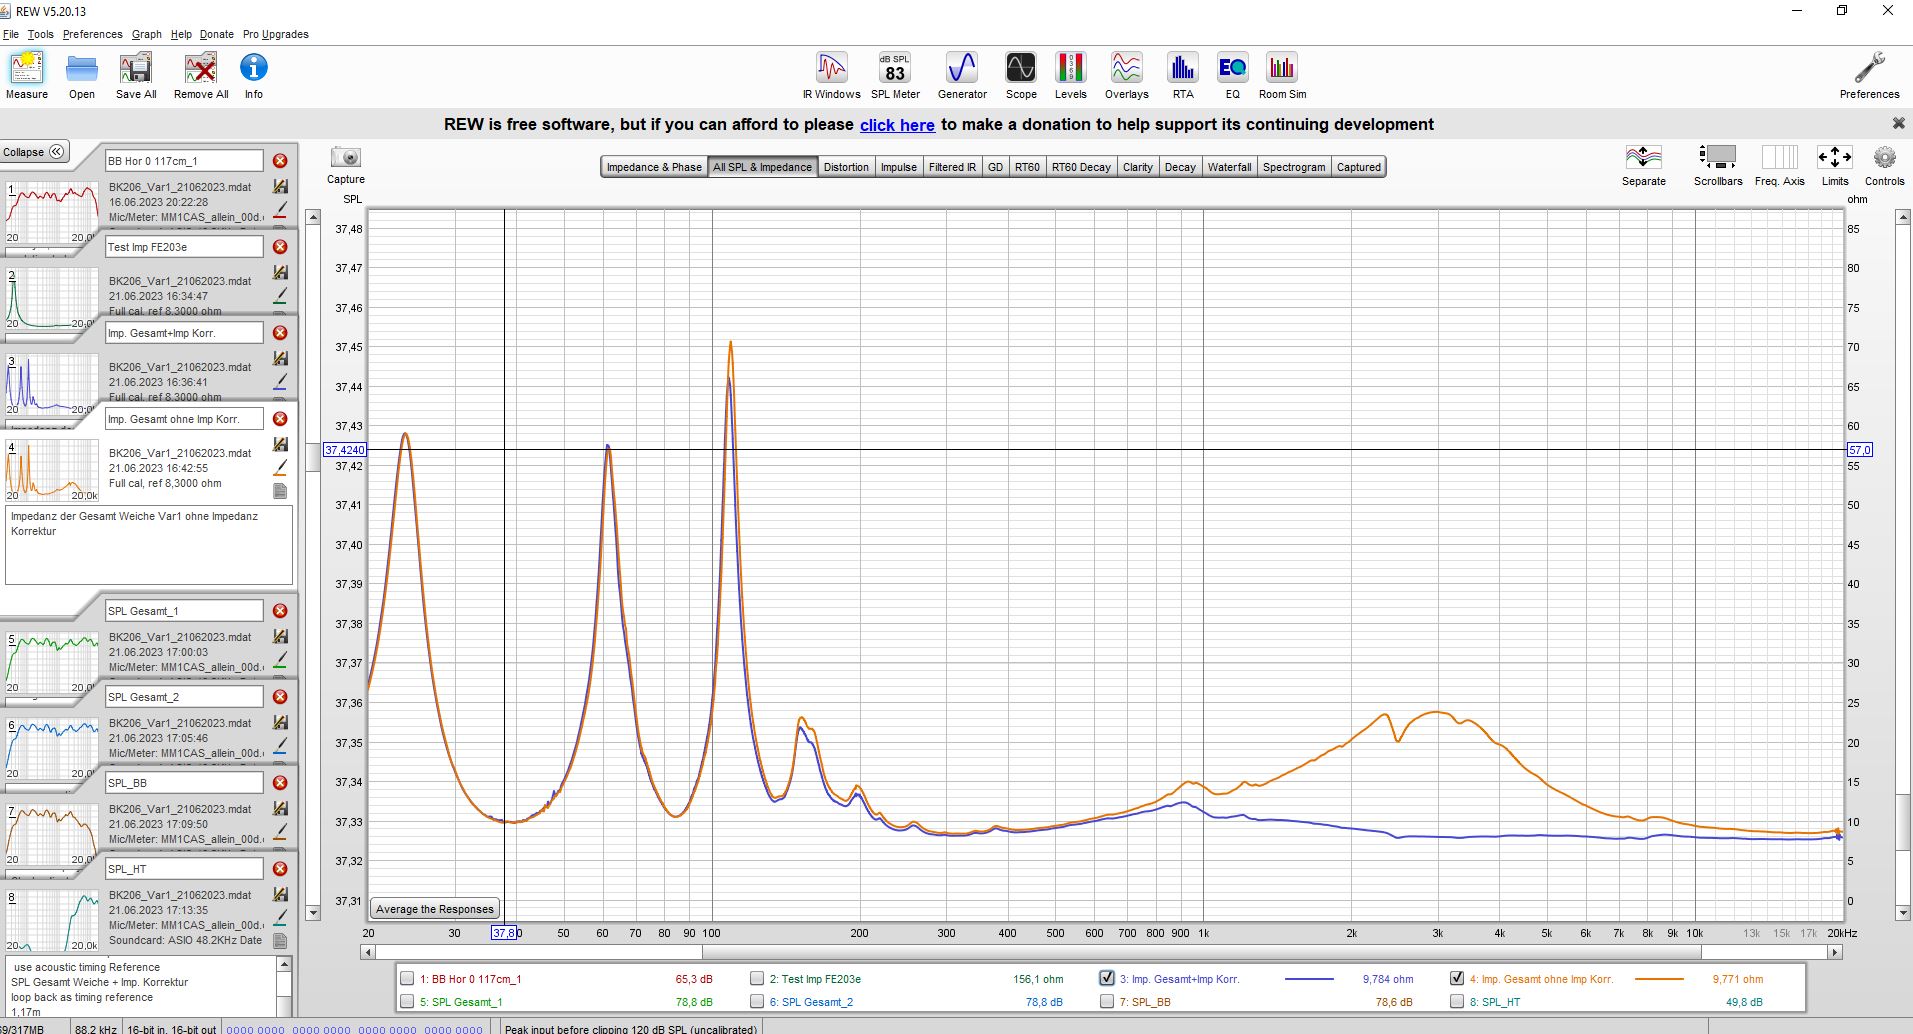Toggle the Freq. Axis icon
Image resolution: width=1913 pixels, height=1034 pixels.
click(x=1780, y=165)
